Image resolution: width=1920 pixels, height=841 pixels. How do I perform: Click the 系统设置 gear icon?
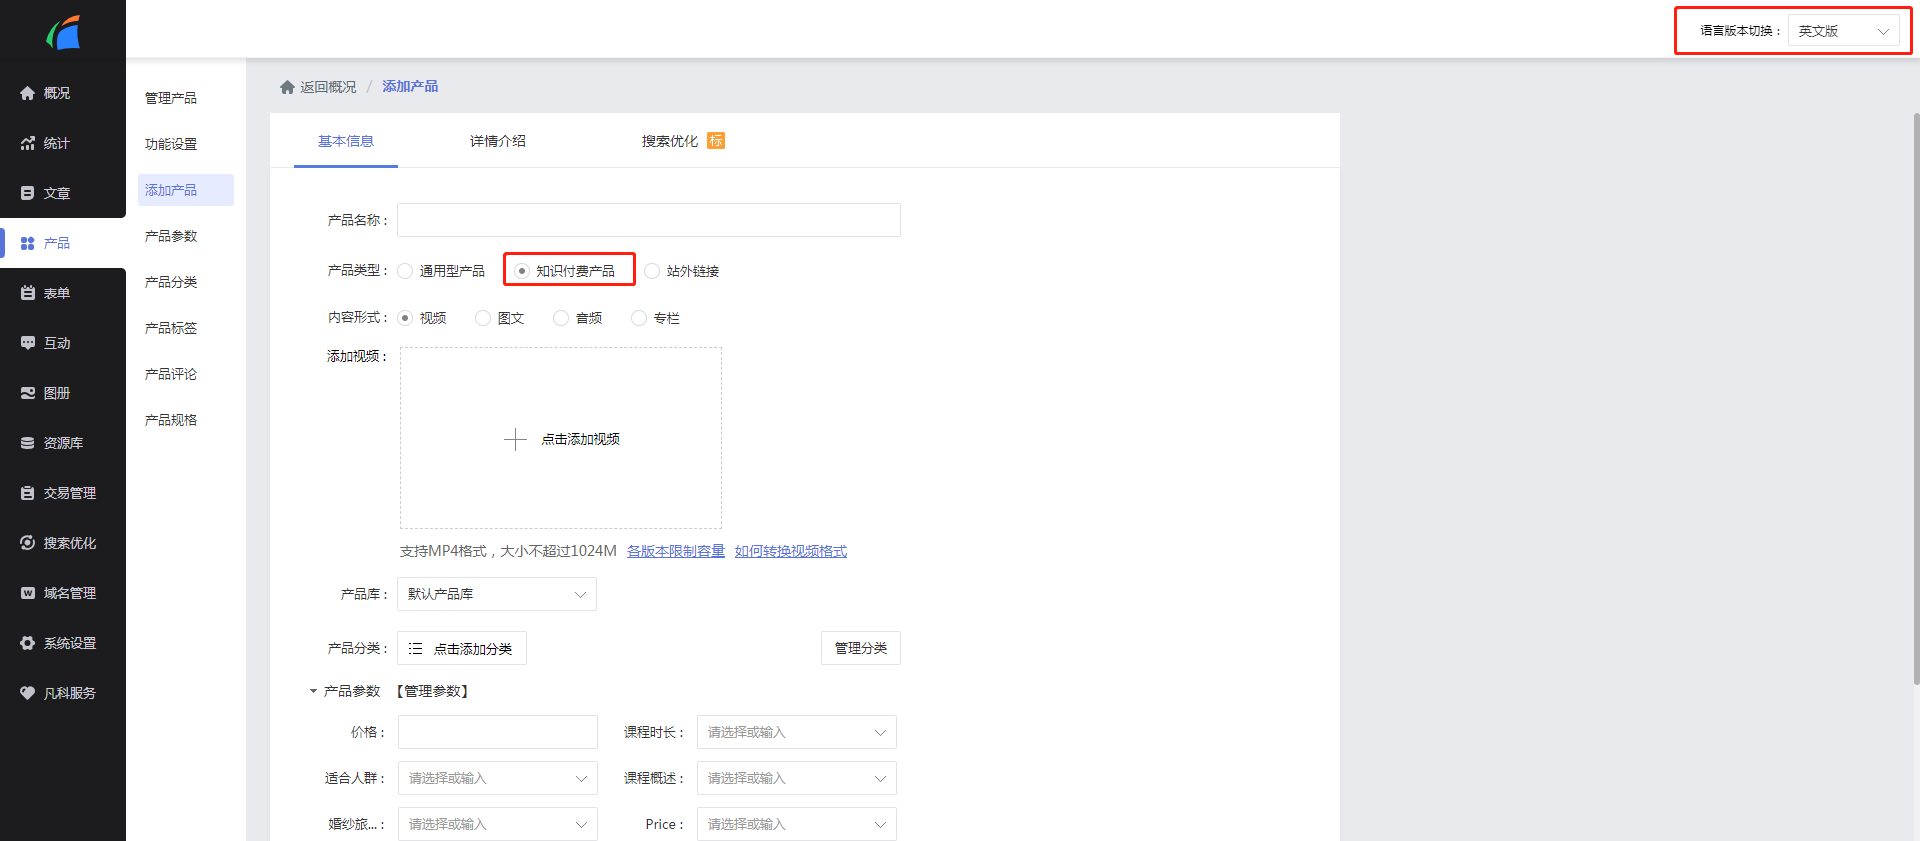(x=28, y=643)
